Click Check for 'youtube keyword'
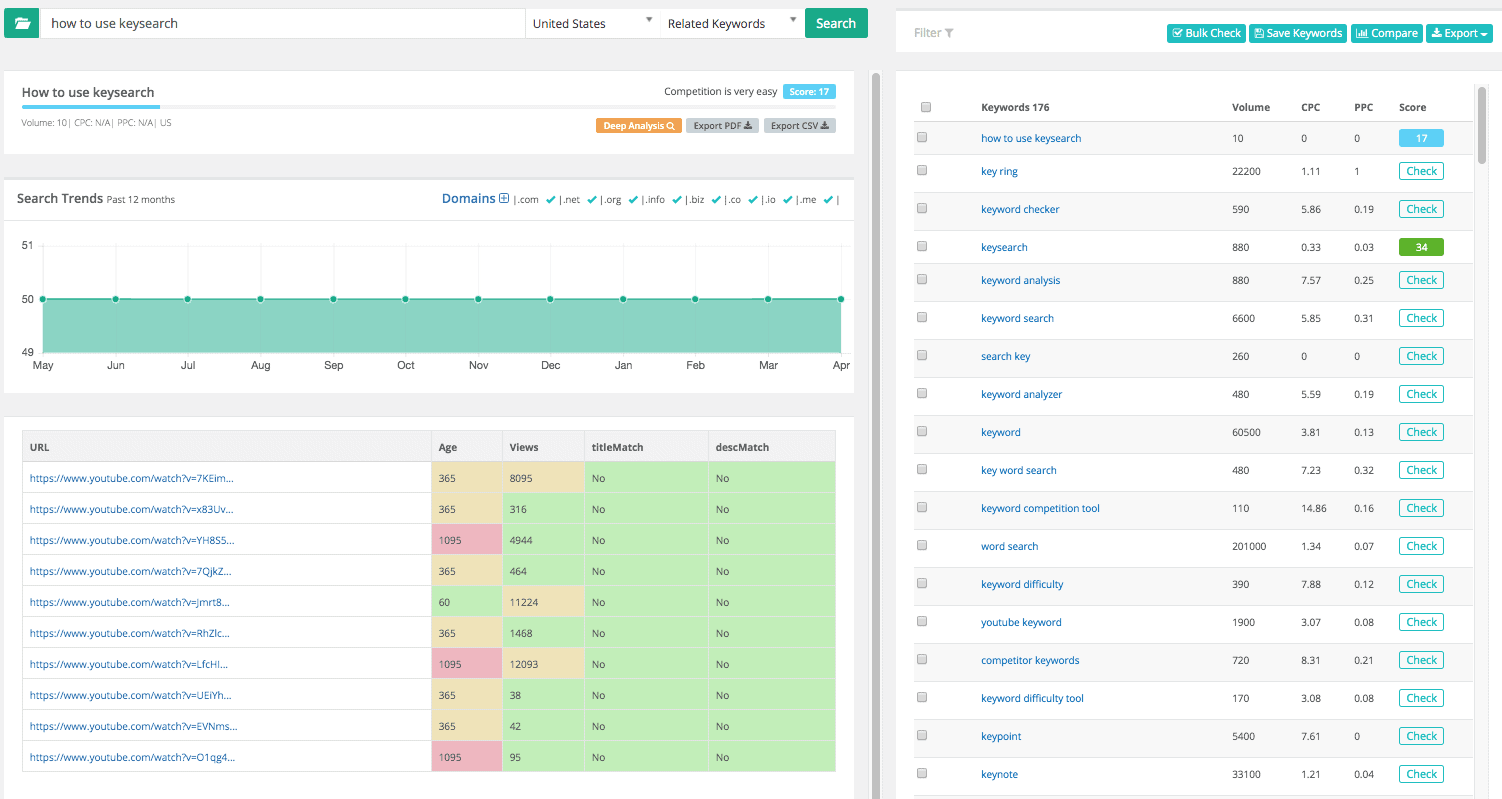Screen dimensions: 1502x799 [x=1421, y=622]
